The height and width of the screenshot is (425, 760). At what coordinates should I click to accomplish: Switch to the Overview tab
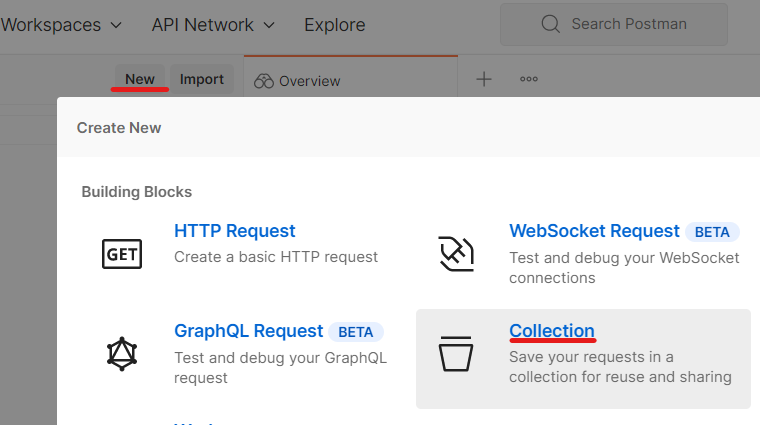[x=351, y=77]
